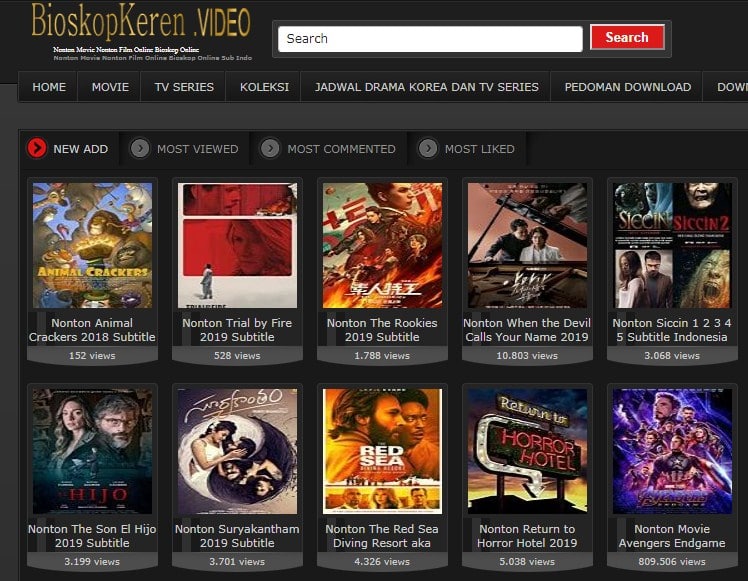
Task: Click the arrow icon beside Most Liked
Action: (x=428, y=149)
